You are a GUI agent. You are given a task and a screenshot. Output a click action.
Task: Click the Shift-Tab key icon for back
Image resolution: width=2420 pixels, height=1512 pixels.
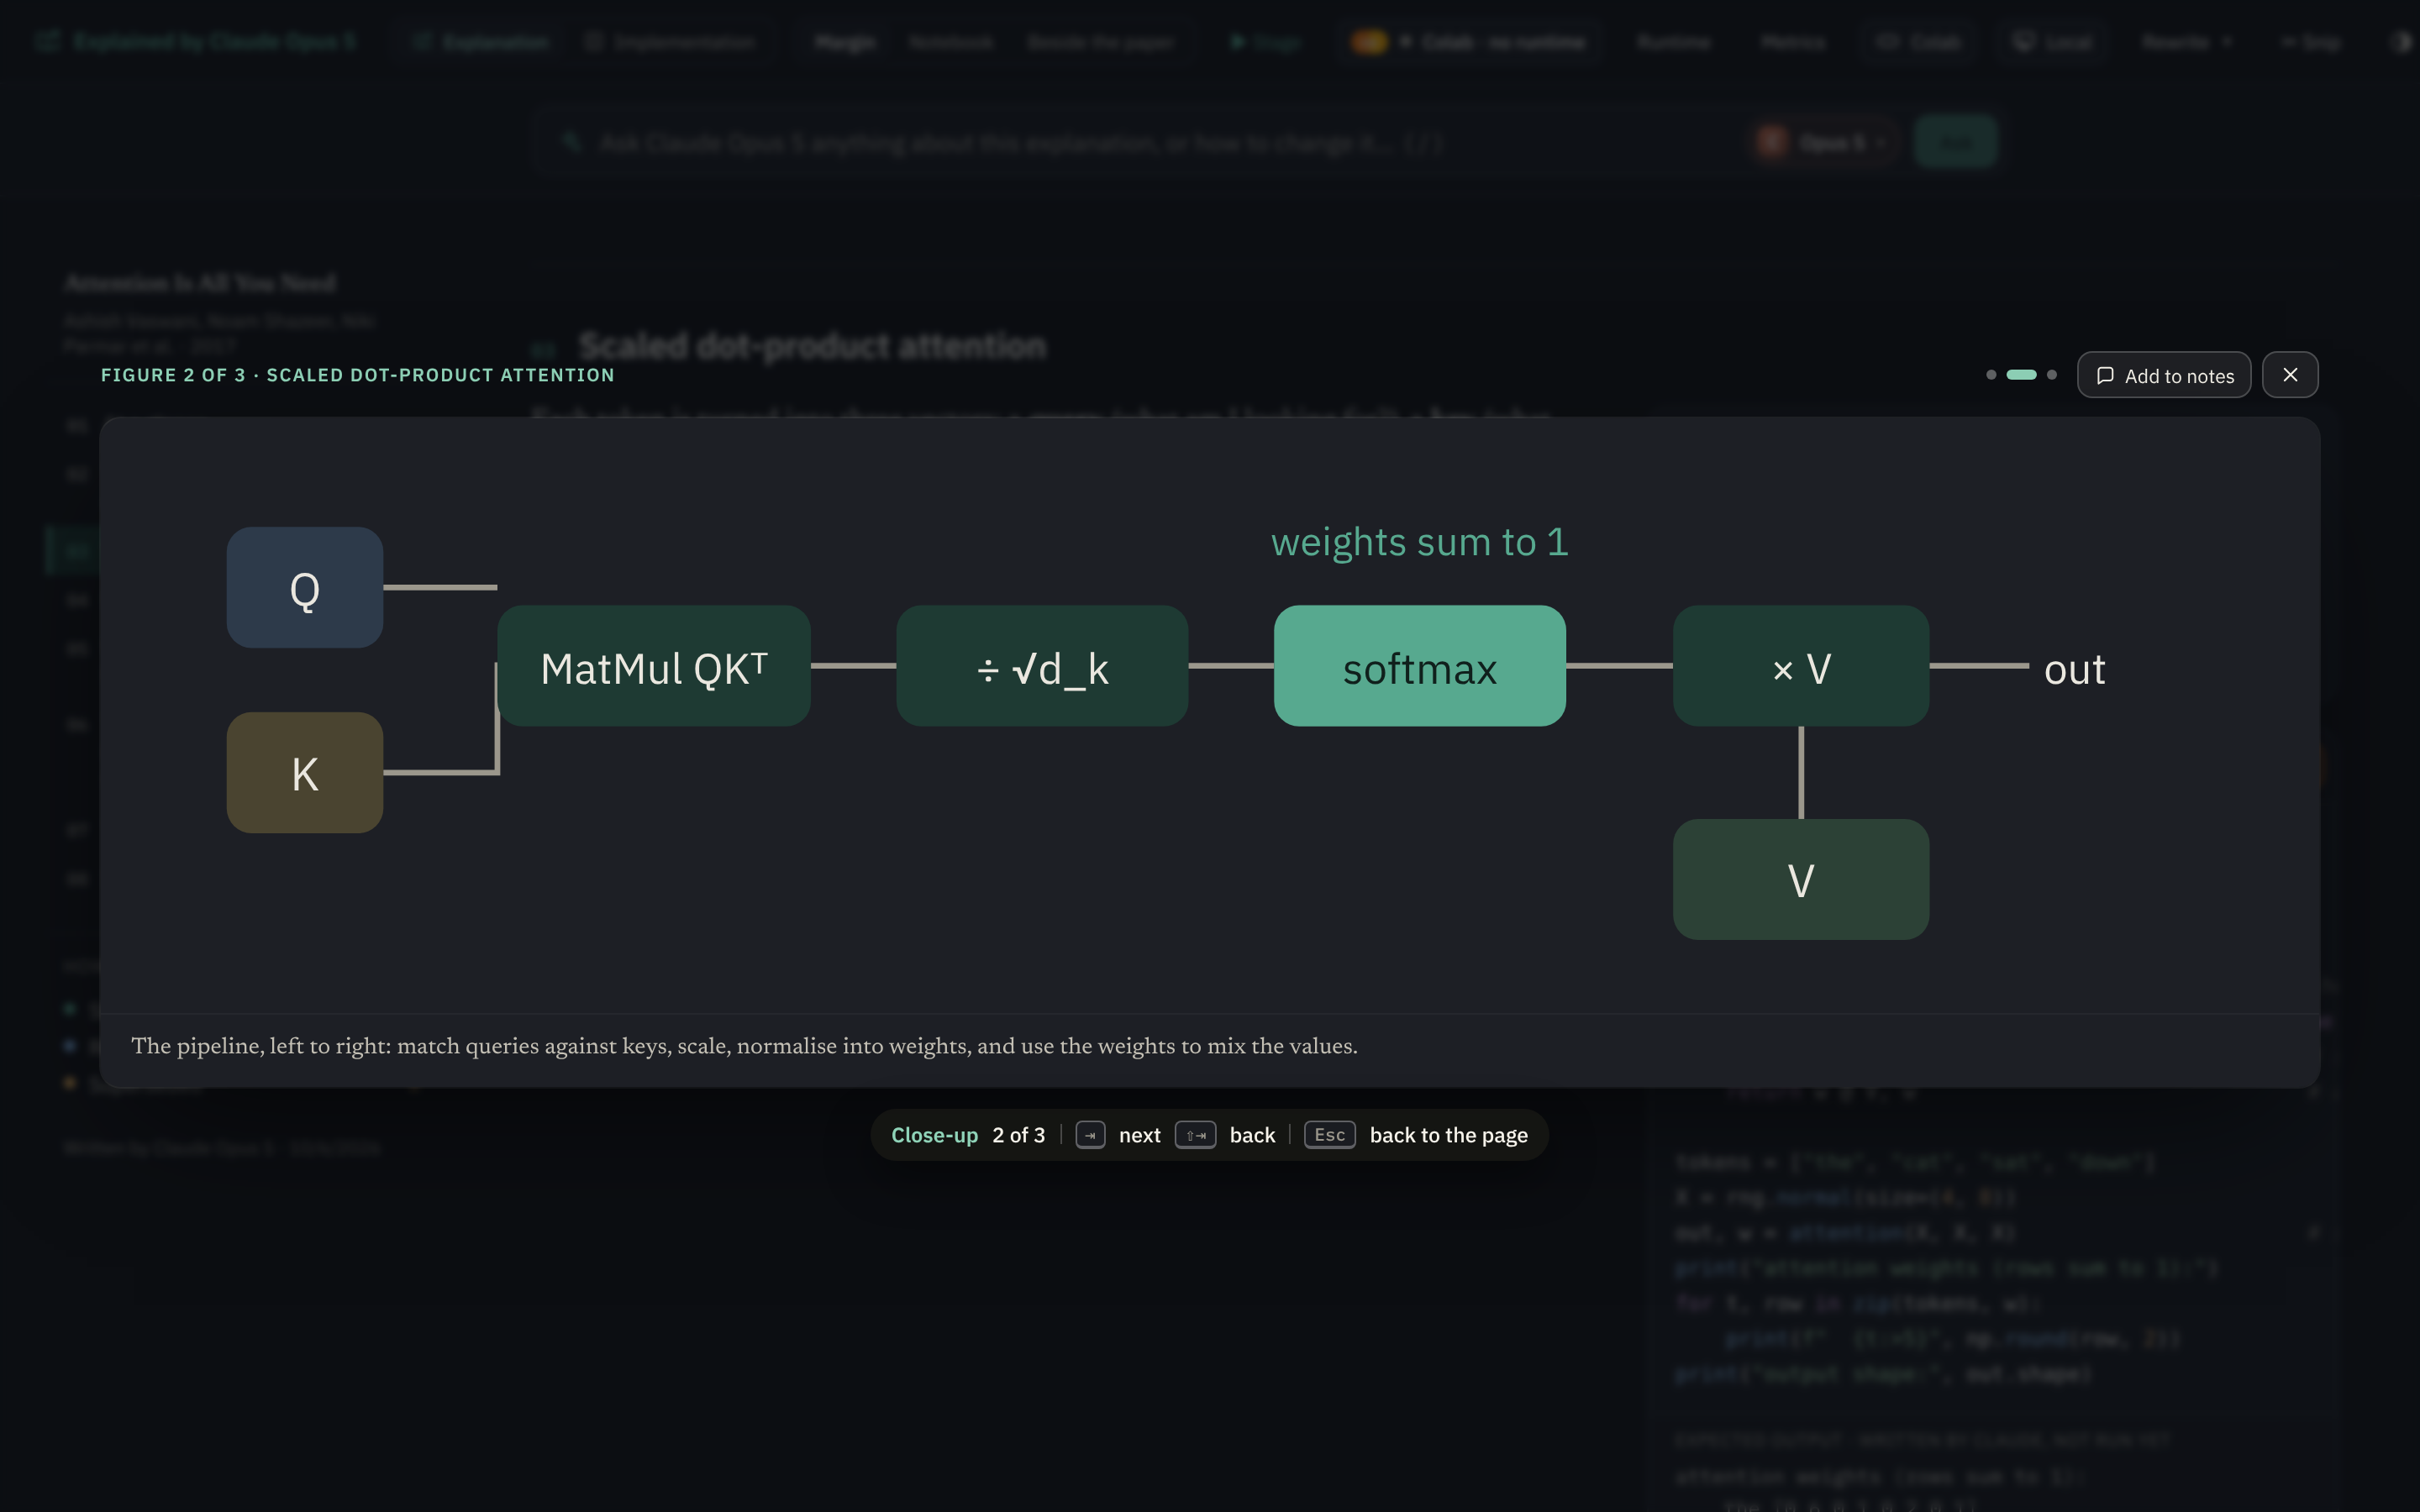[1195, 1135]
